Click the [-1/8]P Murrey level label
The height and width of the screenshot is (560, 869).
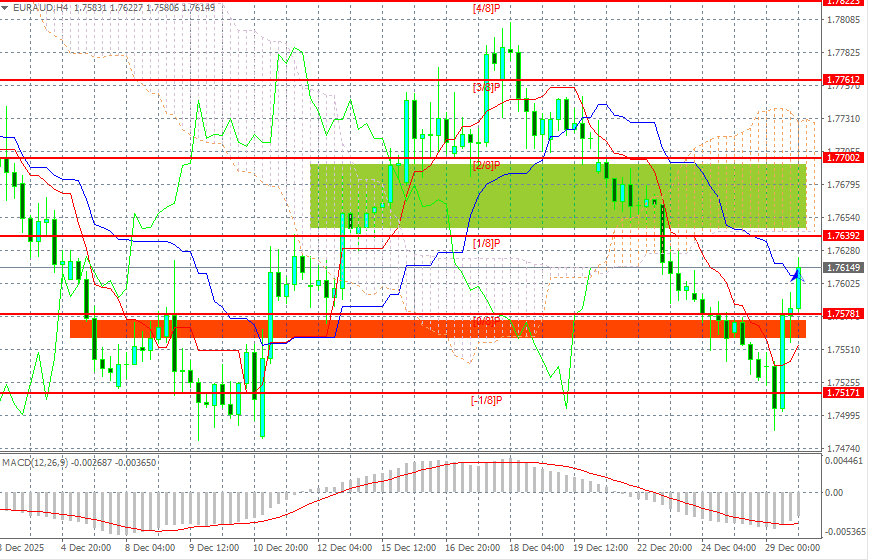[x=487, y=400]
